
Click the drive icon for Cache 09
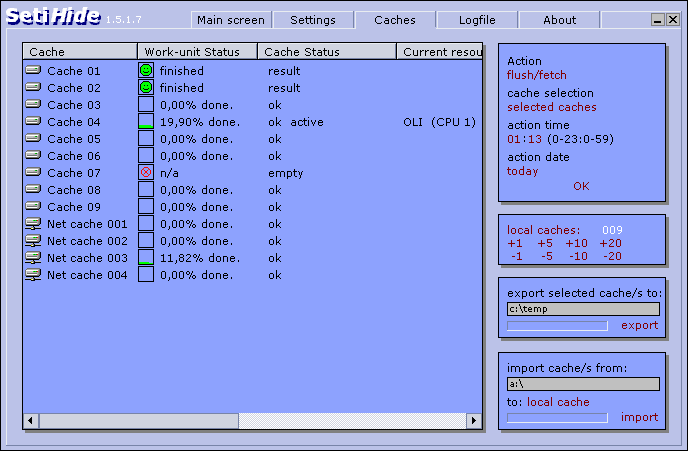point(33,206)
